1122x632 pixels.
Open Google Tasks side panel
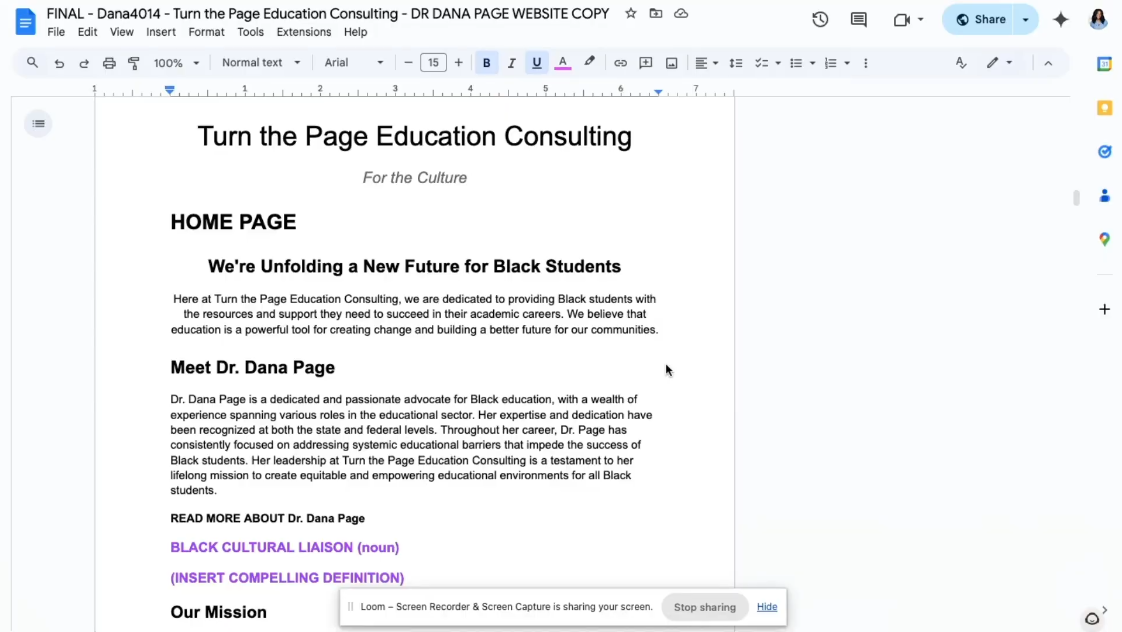point(1105,152)
